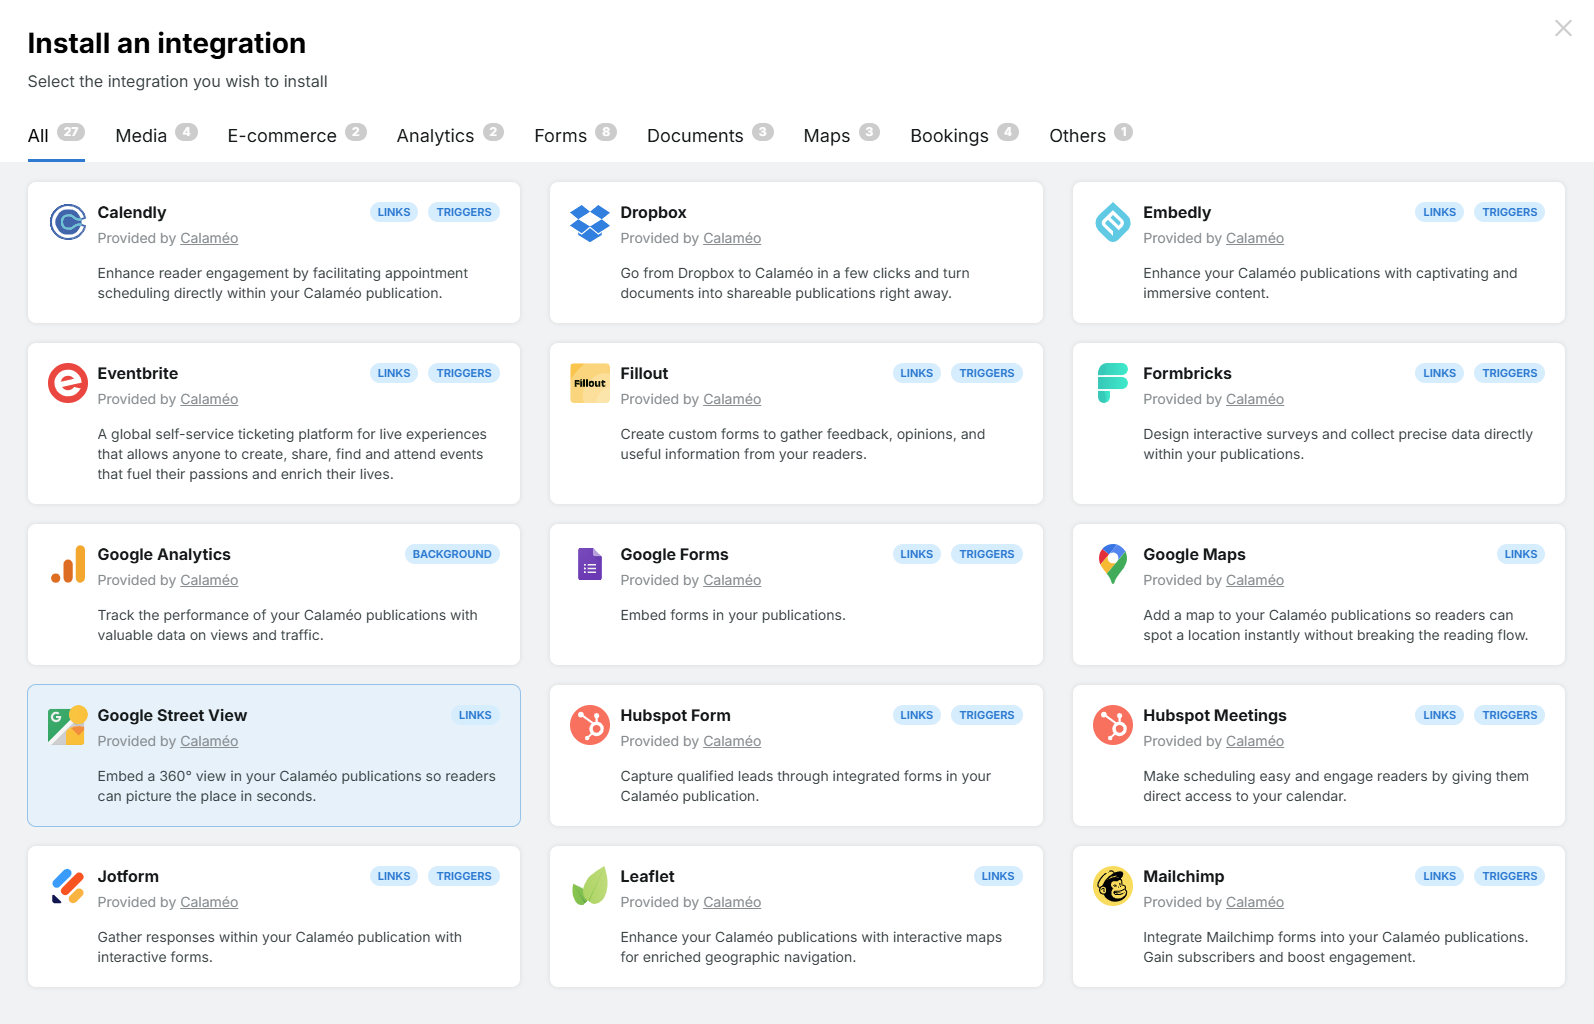Open Calaméo link under Dropbox
Screen dimensions: 1594x1024
(x=732, y=238)
